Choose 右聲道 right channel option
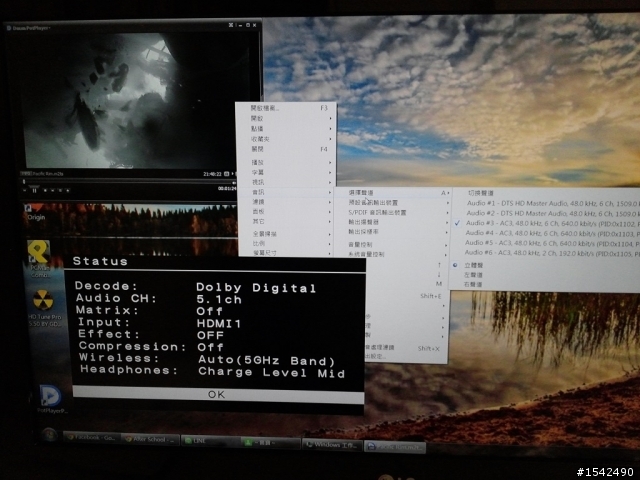Image resolution: width=640 pixels, height=480 pixels. tap(546, 284)
